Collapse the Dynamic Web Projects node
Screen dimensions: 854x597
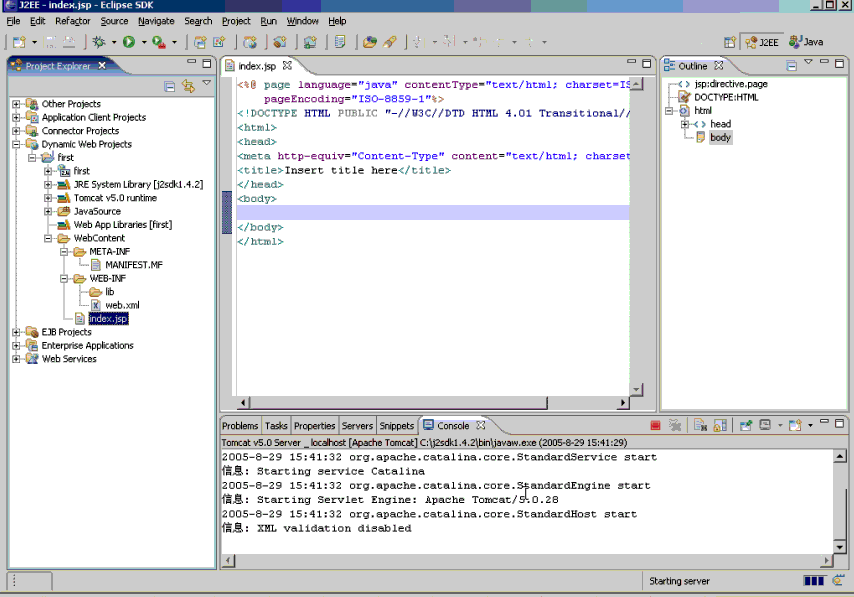16,144
